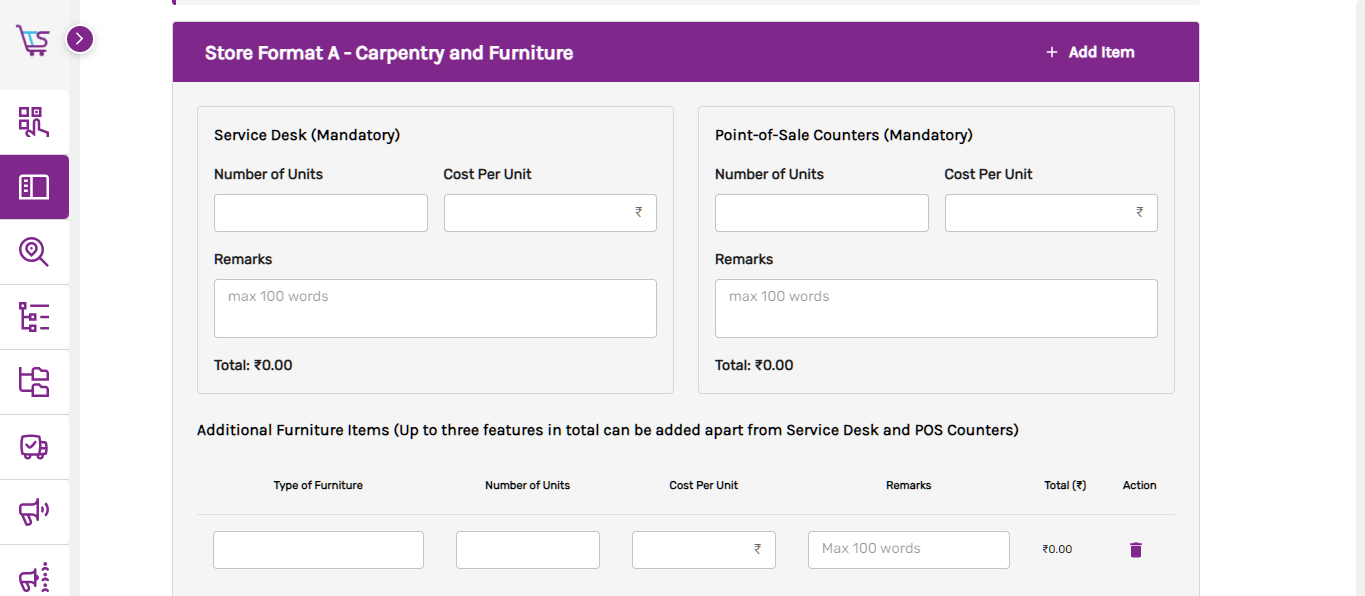1365x596 pixels.
Task: Delete the additional furniture row
Action: (1135, 550)
